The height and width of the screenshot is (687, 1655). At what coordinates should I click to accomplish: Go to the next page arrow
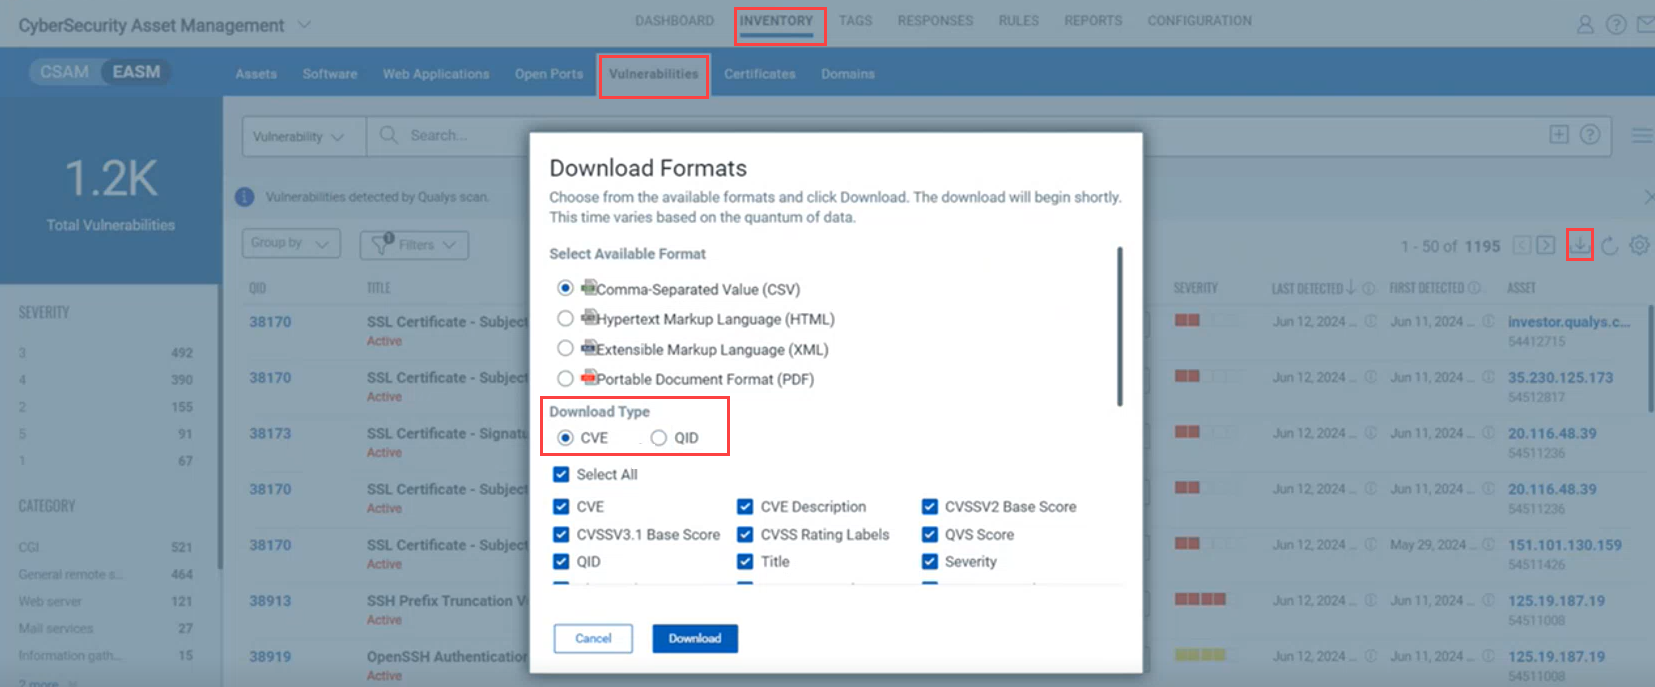pos(1546,245)
